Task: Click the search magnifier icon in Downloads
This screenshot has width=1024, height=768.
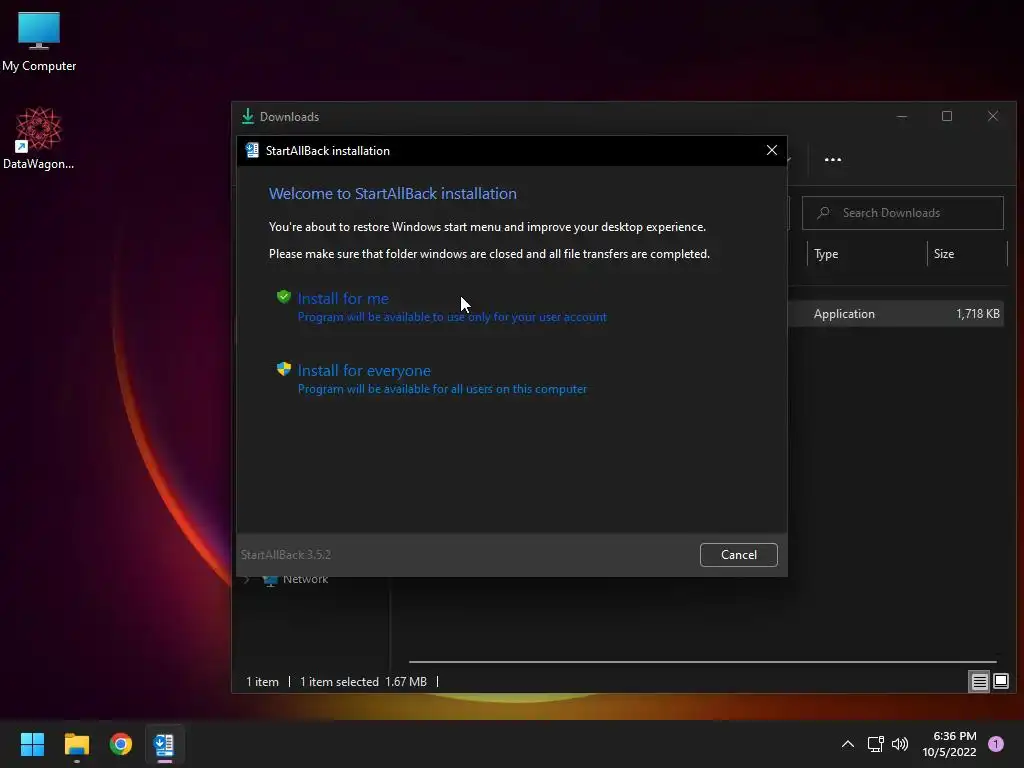Action: (824, 213)
